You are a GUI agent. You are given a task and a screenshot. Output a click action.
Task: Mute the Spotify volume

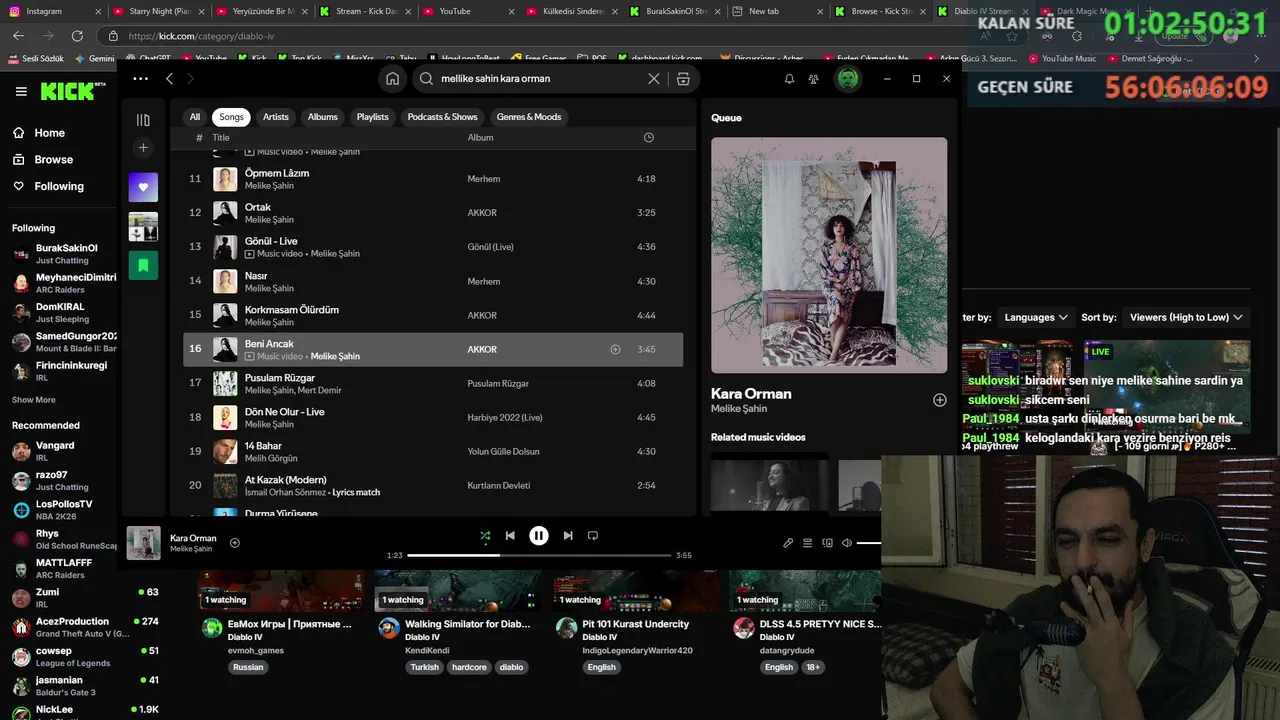(847, 543)
